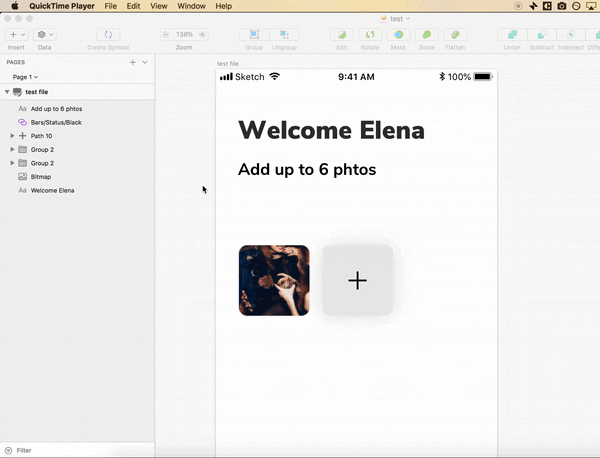Image resolution: width=600 pixels, height=458 pixels.
Task: Open the Page 1 dropdown
Action: (25, 77)
